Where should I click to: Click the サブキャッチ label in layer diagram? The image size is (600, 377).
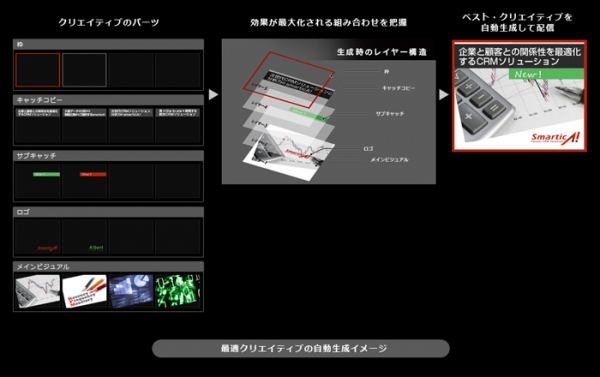coord(390,114)
